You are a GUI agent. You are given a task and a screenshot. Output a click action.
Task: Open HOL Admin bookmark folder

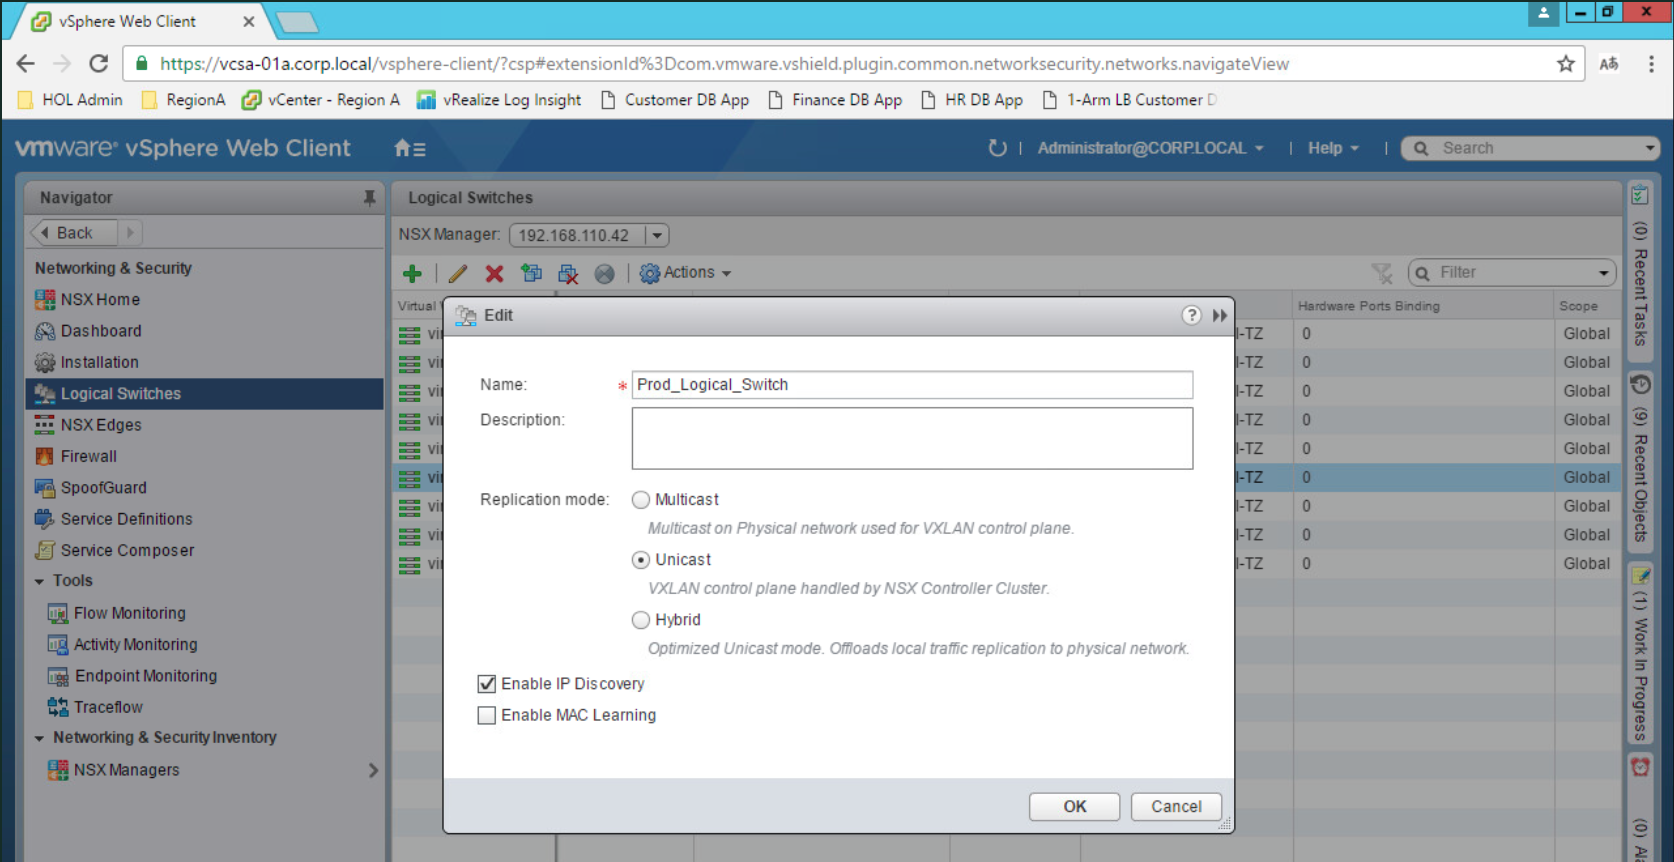(71, 100)
